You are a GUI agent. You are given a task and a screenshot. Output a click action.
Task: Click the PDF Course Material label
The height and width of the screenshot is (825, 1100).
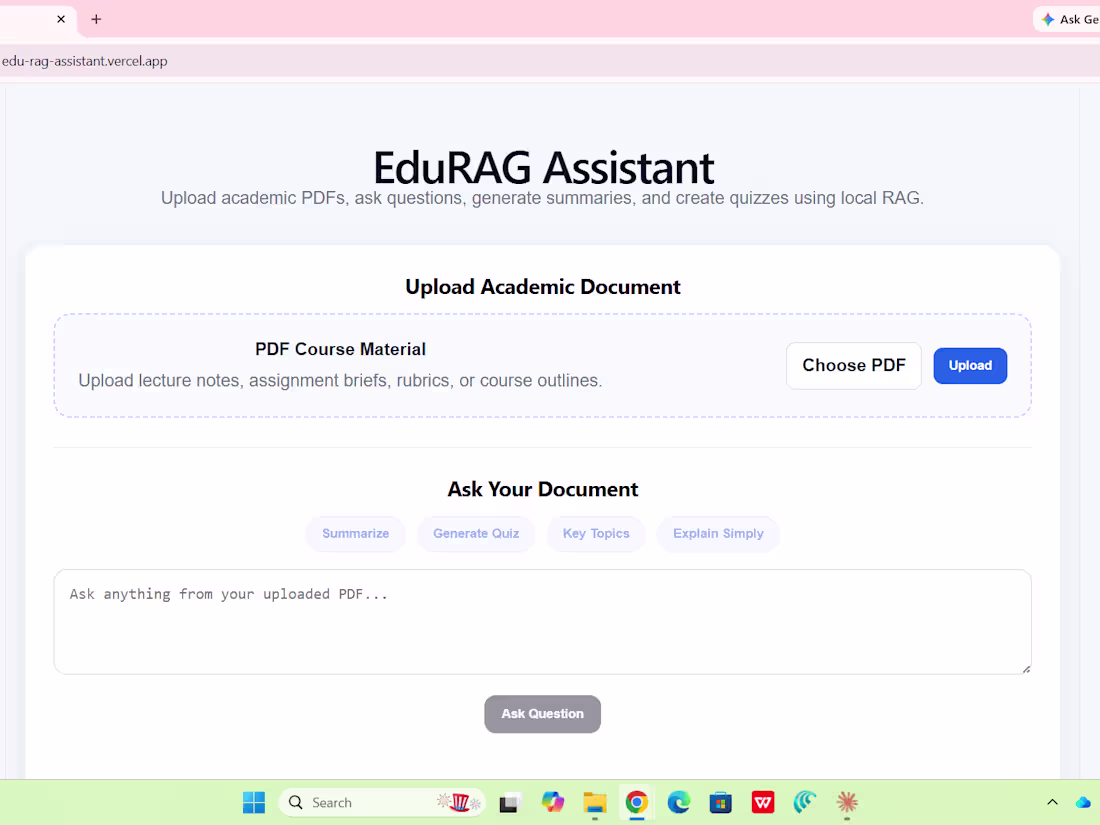340,349
